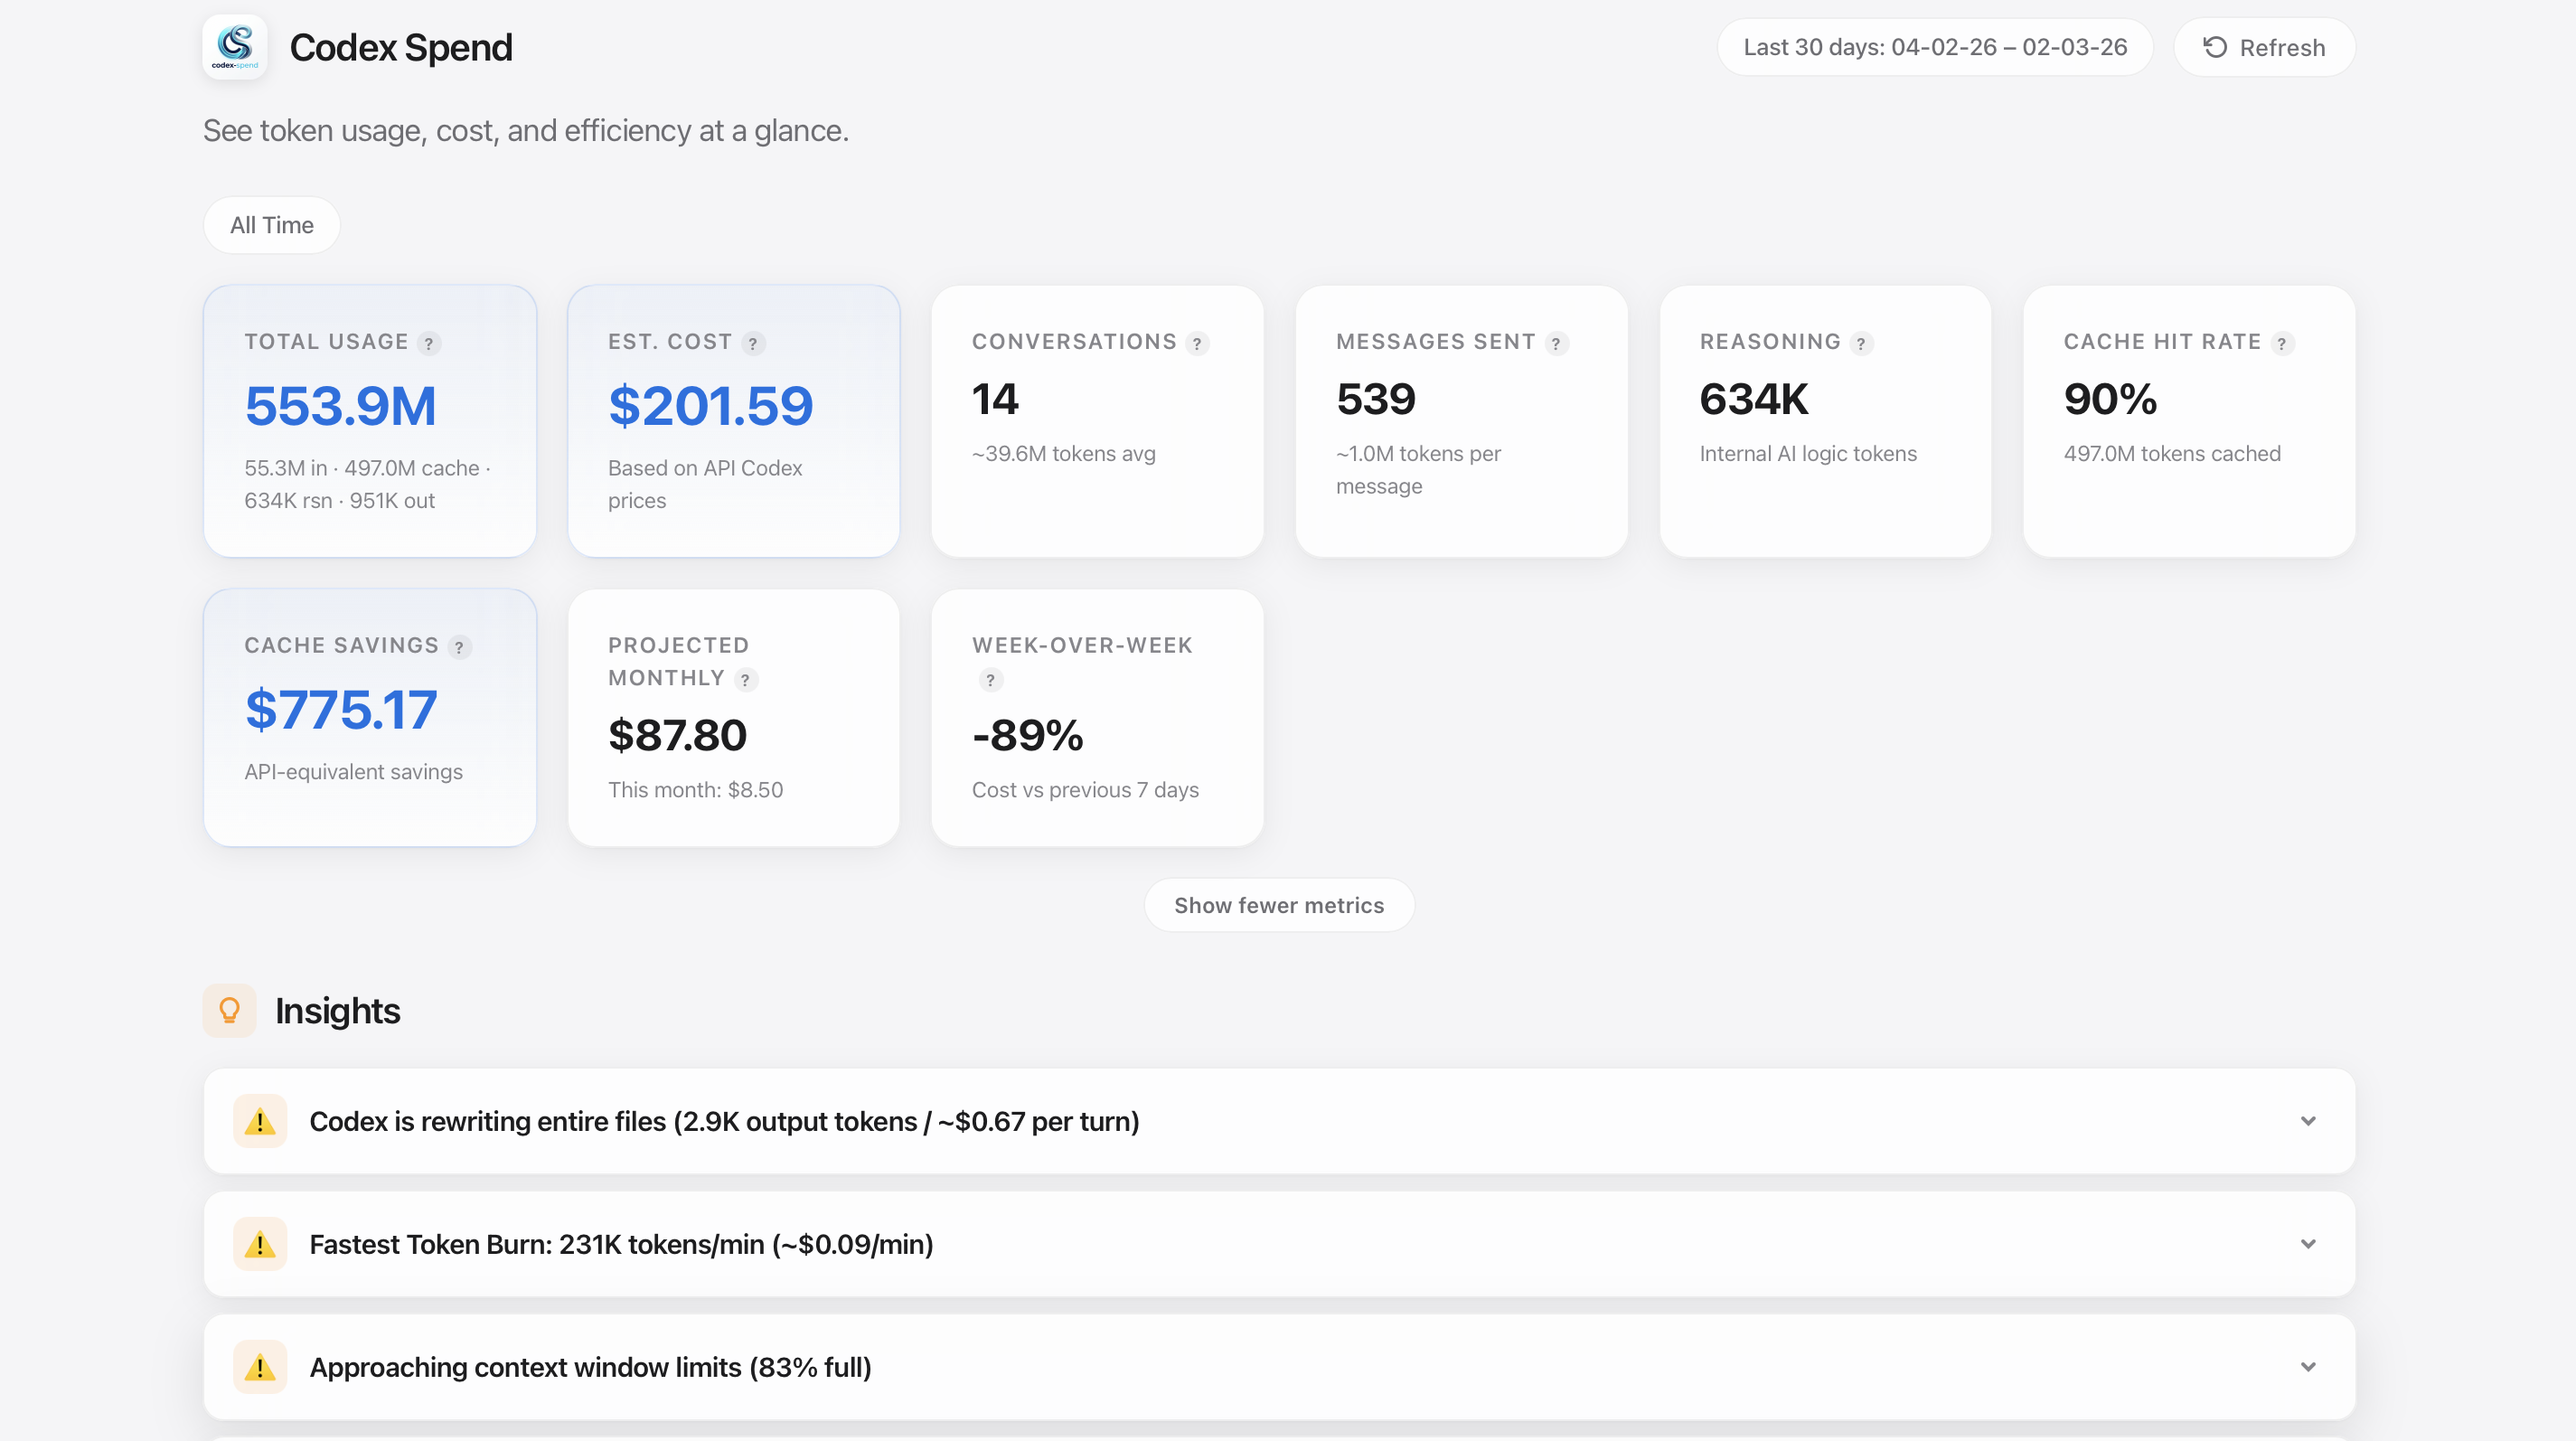Expand the Fastest Token Burn insight chevron
Screen dimensions: 2576x1441
tap(2307, 1244)
